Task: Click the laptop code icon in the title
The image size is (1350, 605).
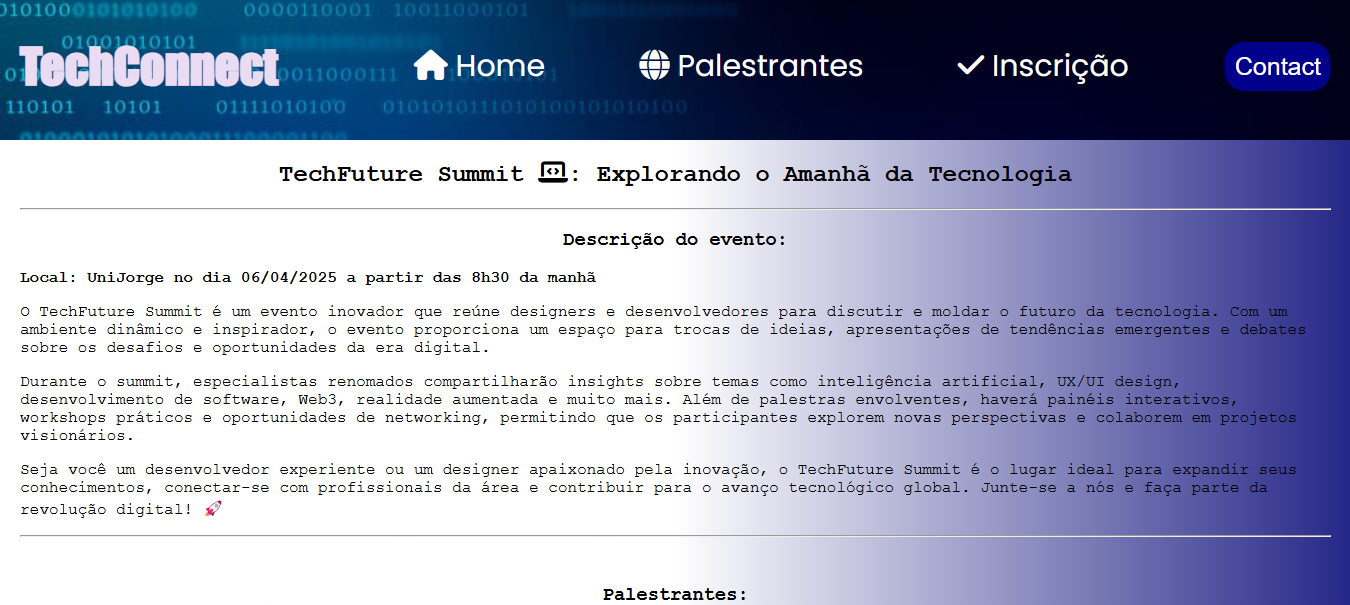Action: click(553, 173)
